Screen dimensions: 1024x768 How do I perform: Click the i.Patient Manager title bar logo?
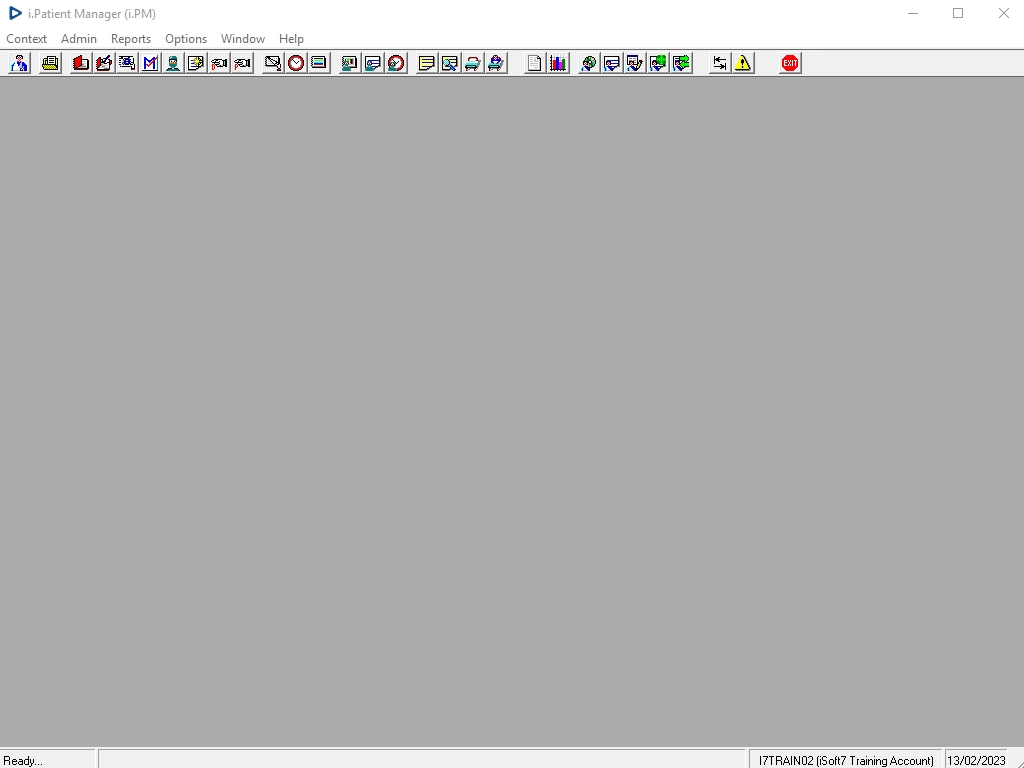(15, 13)
